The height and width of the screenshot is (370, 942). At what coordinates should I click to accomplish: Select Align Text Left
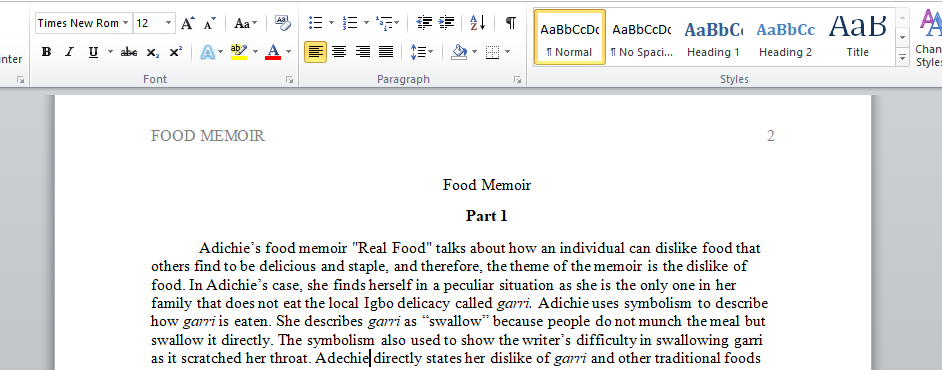315,52
